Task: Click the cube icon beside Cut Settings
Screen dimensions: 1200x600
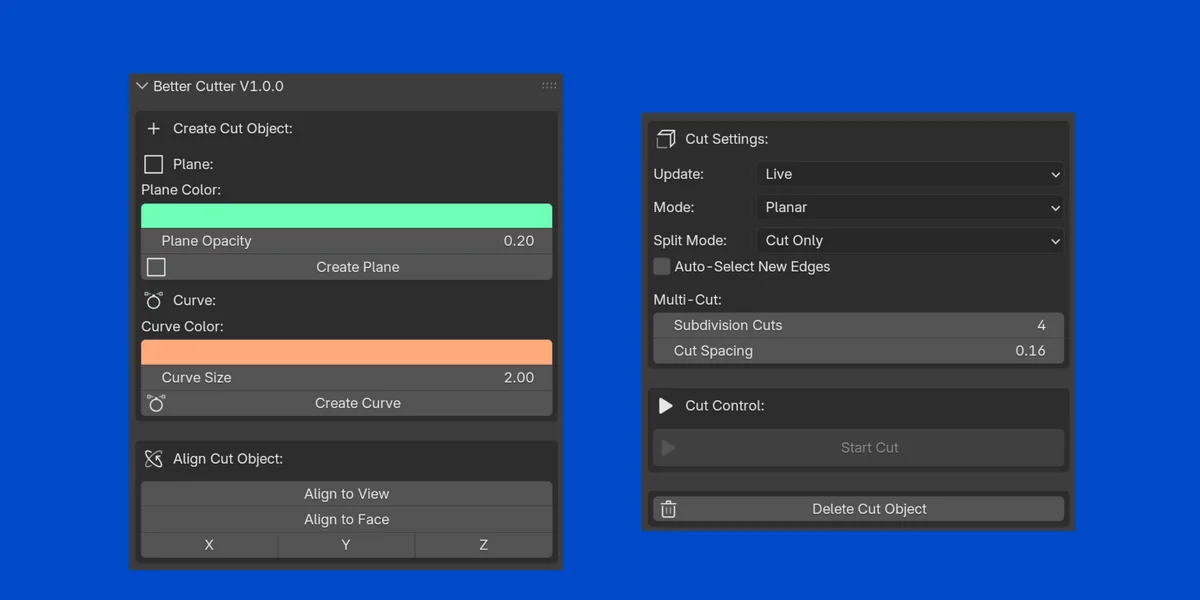Action: pyautogui.click(x=666, y=139)
